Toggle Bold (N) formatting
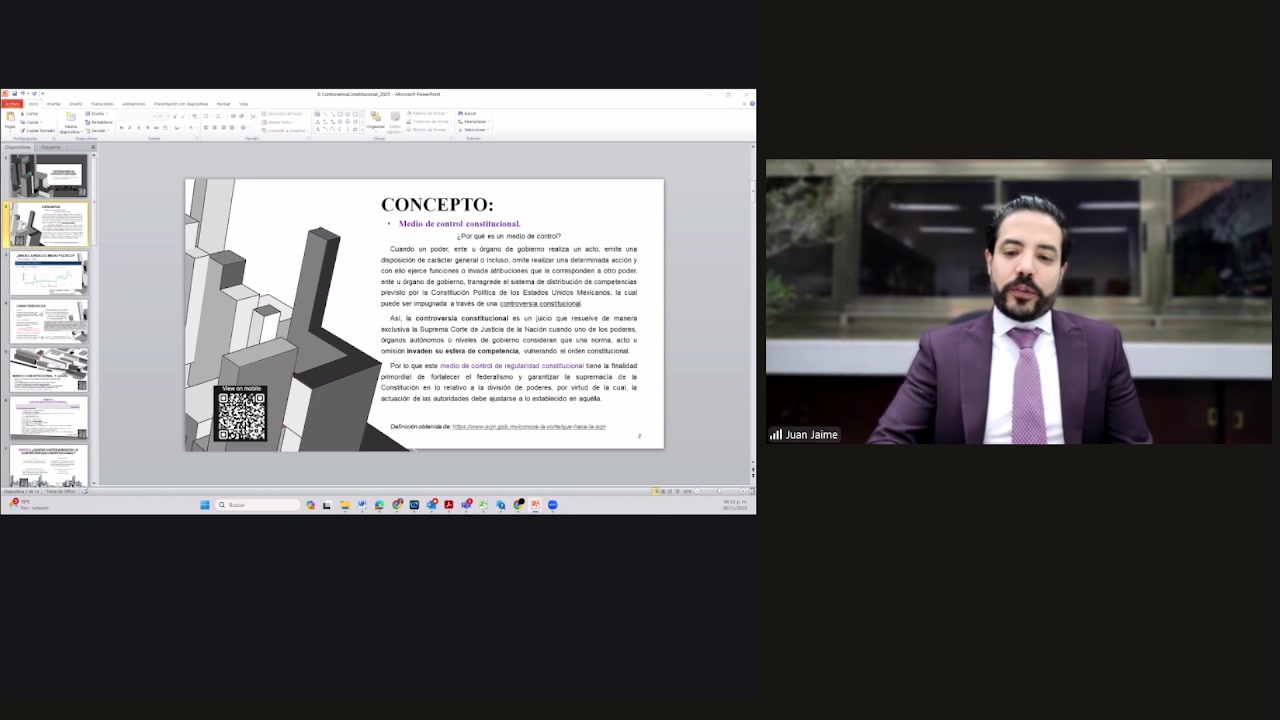 tap(121, 128)
